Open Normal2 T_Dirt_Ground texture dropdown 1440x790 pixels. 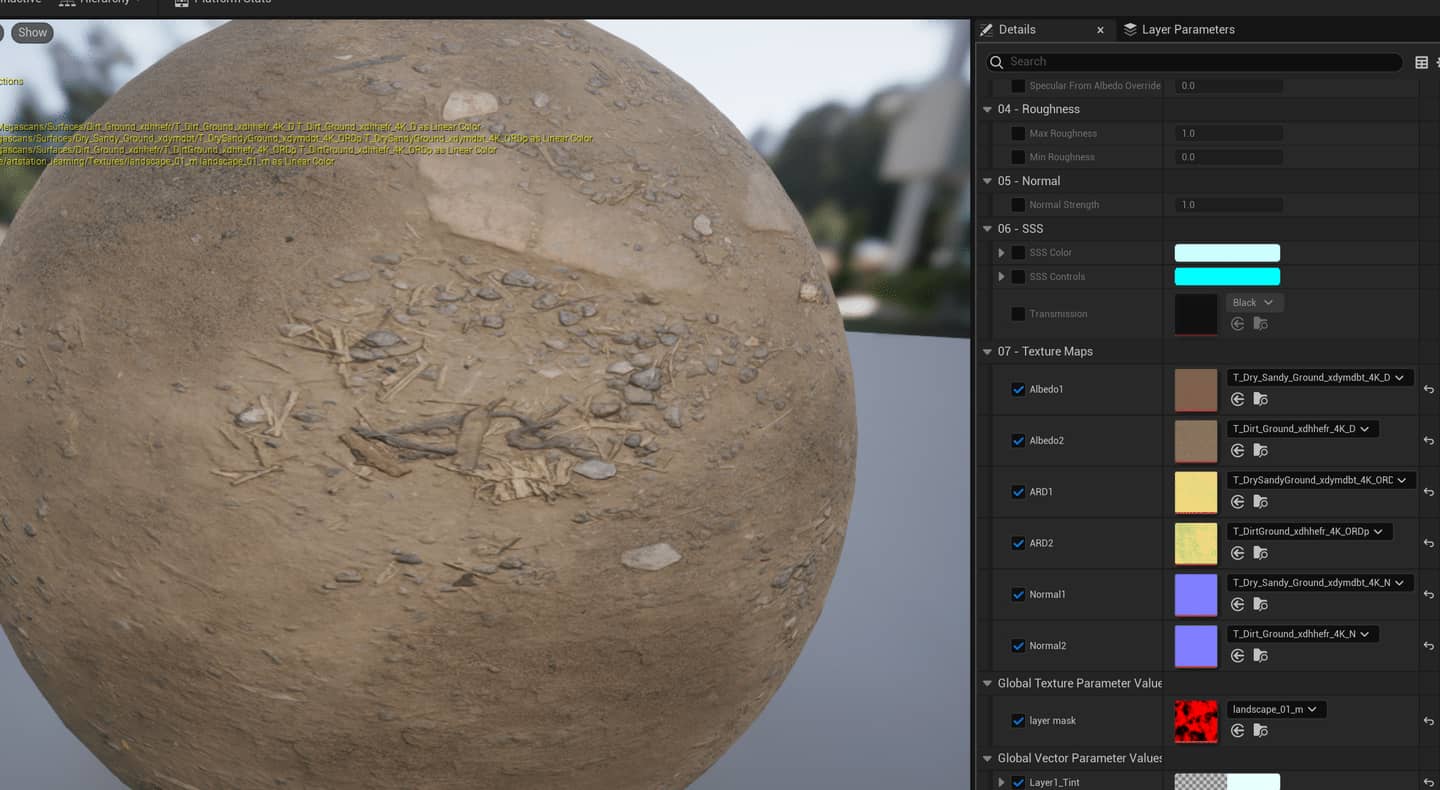(x=1303, y=634)
